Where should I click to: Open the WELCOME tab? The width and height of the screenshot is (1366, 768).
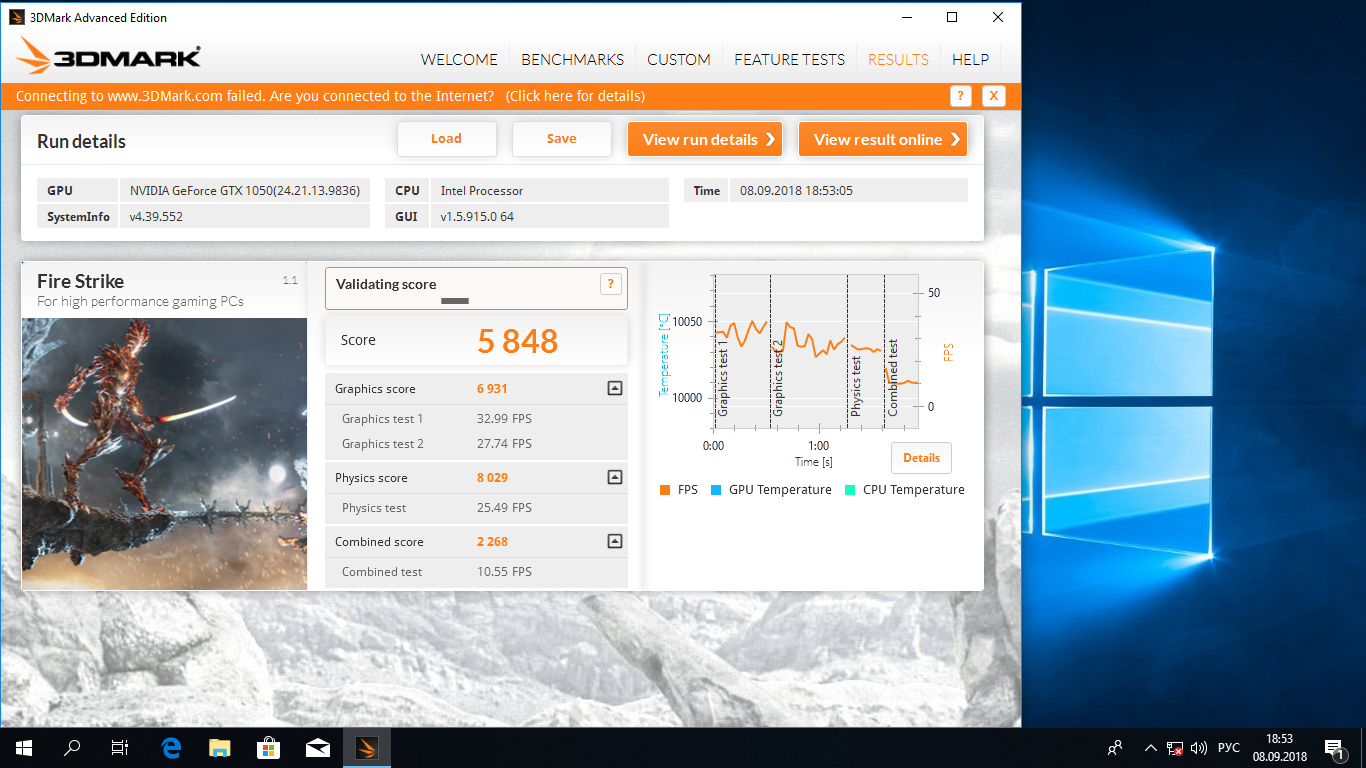tap(459, 59)
